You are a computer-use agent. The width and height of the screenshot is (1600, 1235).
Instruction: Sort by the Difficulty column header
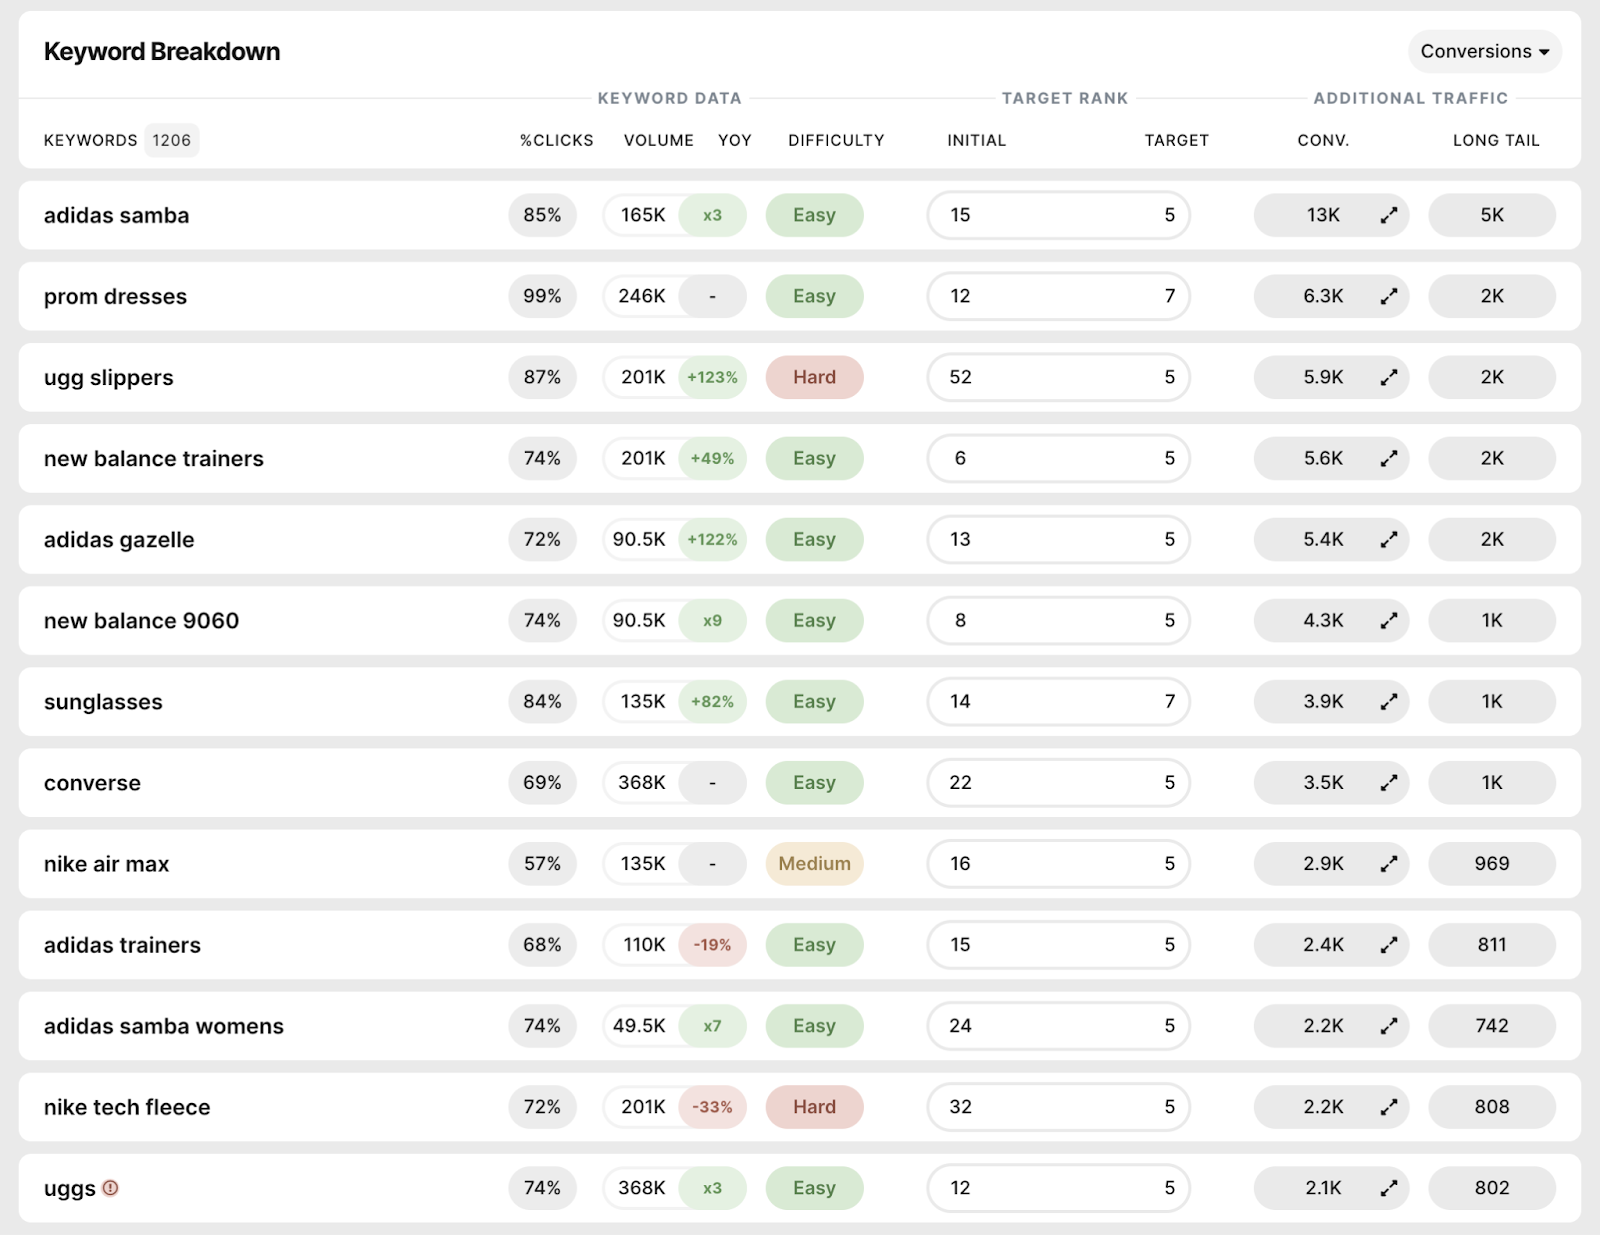coord(836,140)
